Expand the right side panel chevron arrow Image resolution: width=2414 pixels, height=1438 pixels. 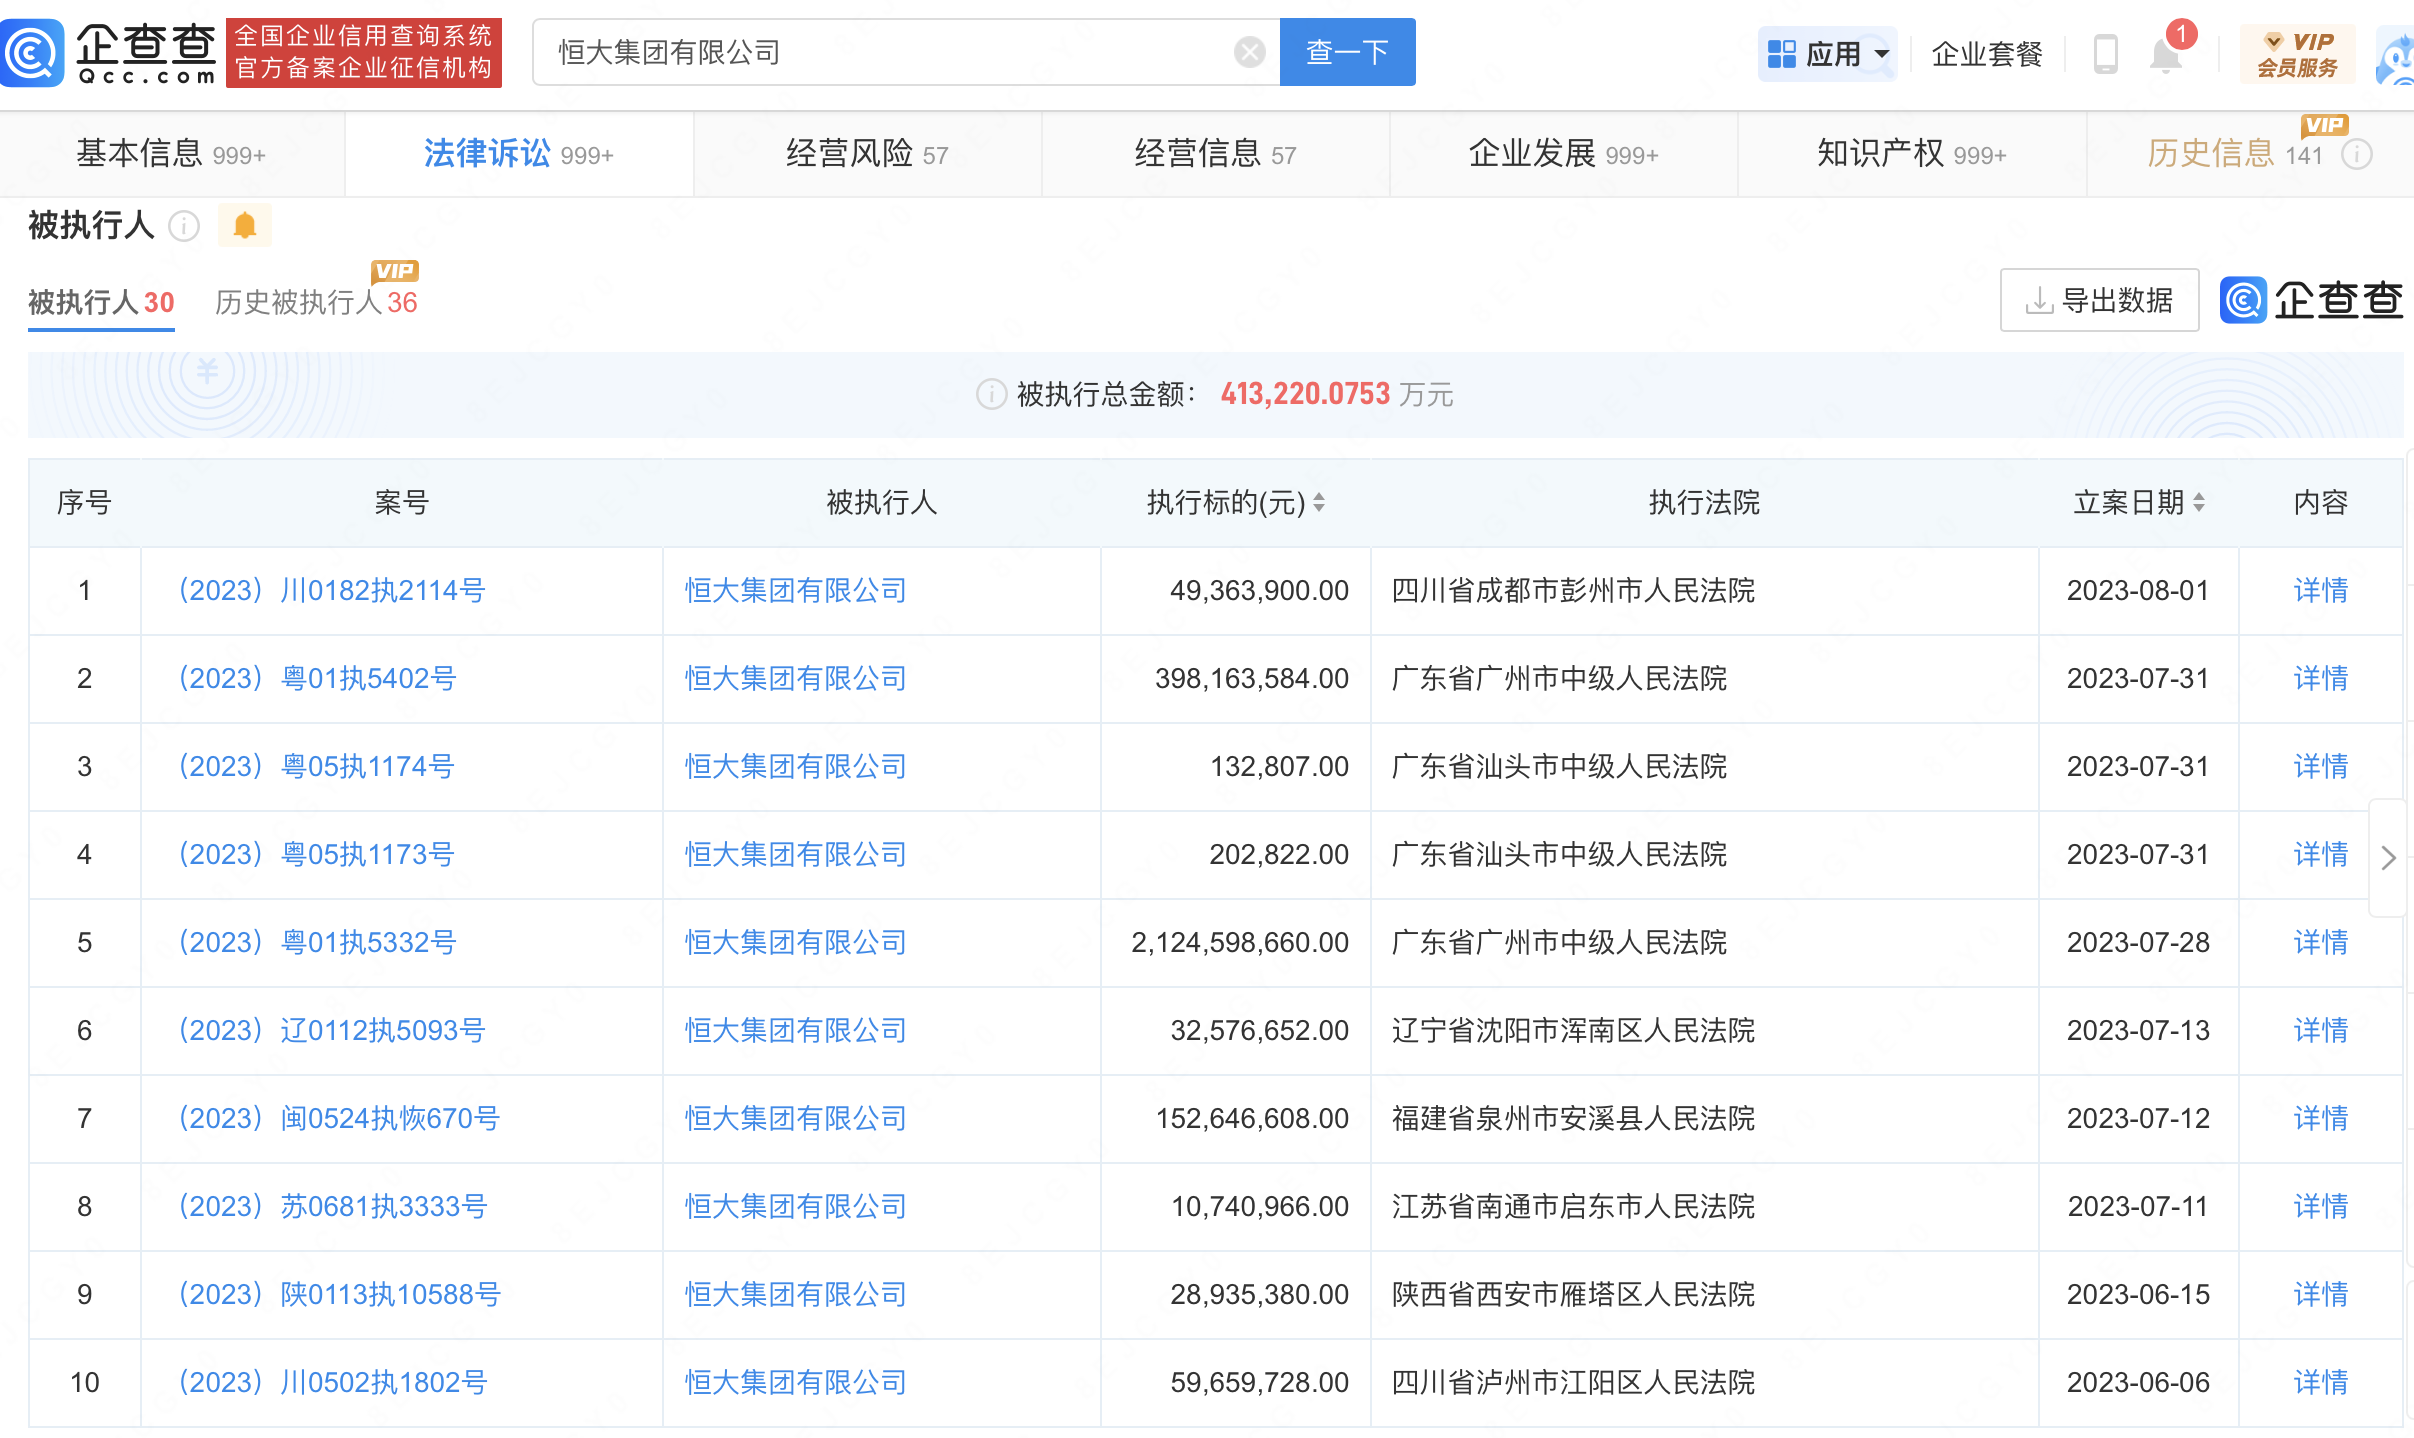pos(2388,857)
